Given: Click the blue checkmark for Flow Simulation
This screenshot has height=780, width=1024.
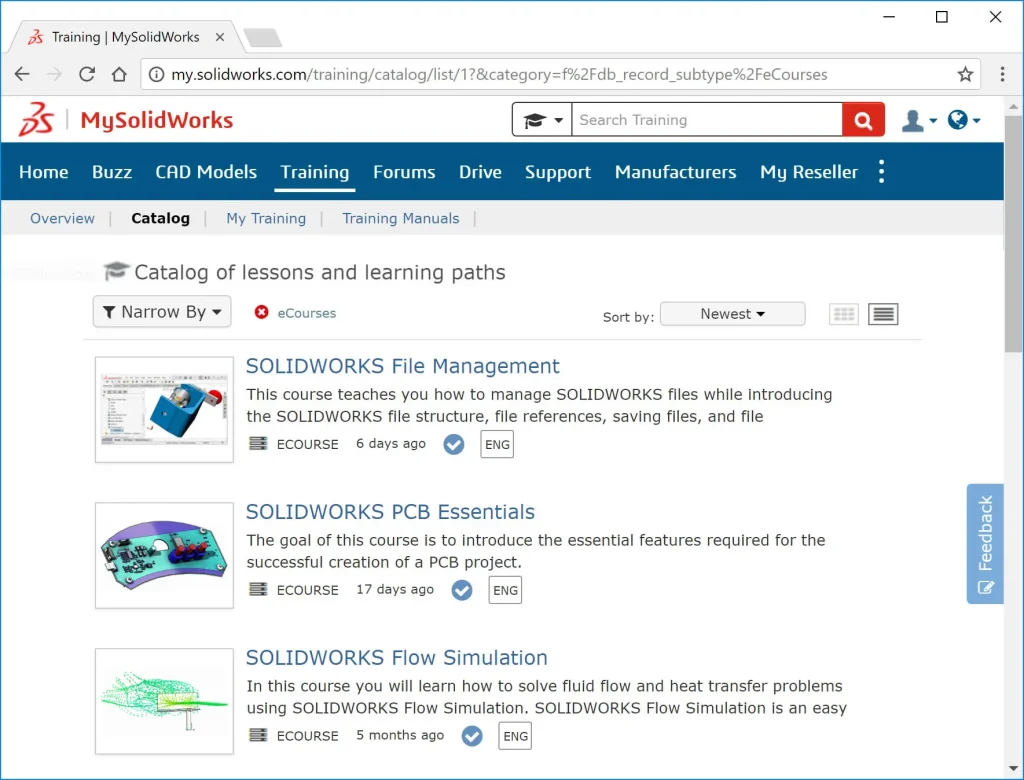Looking at the screenshot, I should coord(472,736).
